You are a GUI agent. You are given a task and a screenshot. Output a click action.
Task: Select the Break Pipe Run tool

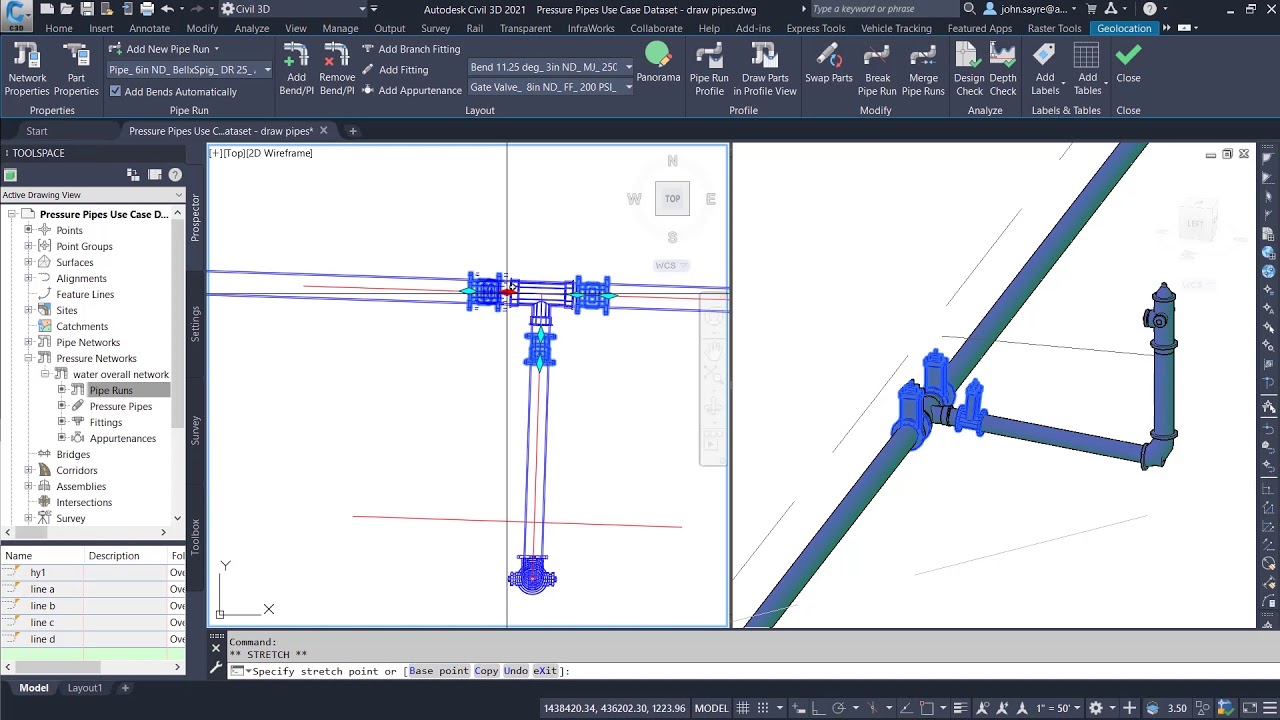click(877, 69)
